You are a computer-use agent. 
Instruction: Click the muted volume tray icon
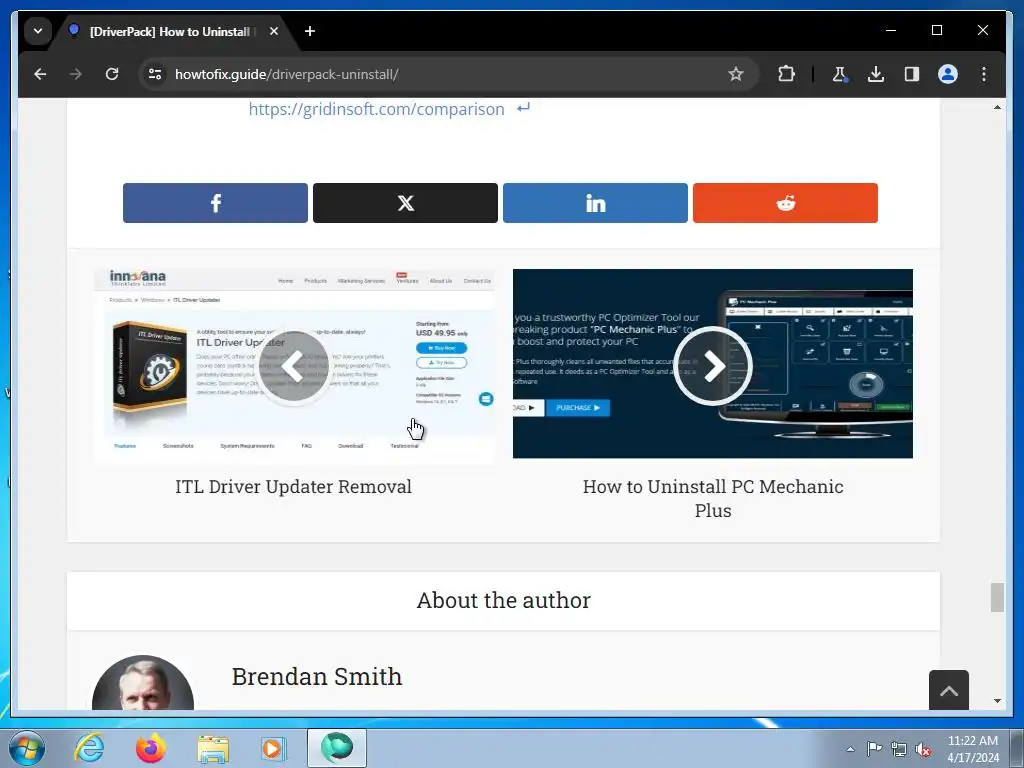pyautogui.click(x=923, y=749)
